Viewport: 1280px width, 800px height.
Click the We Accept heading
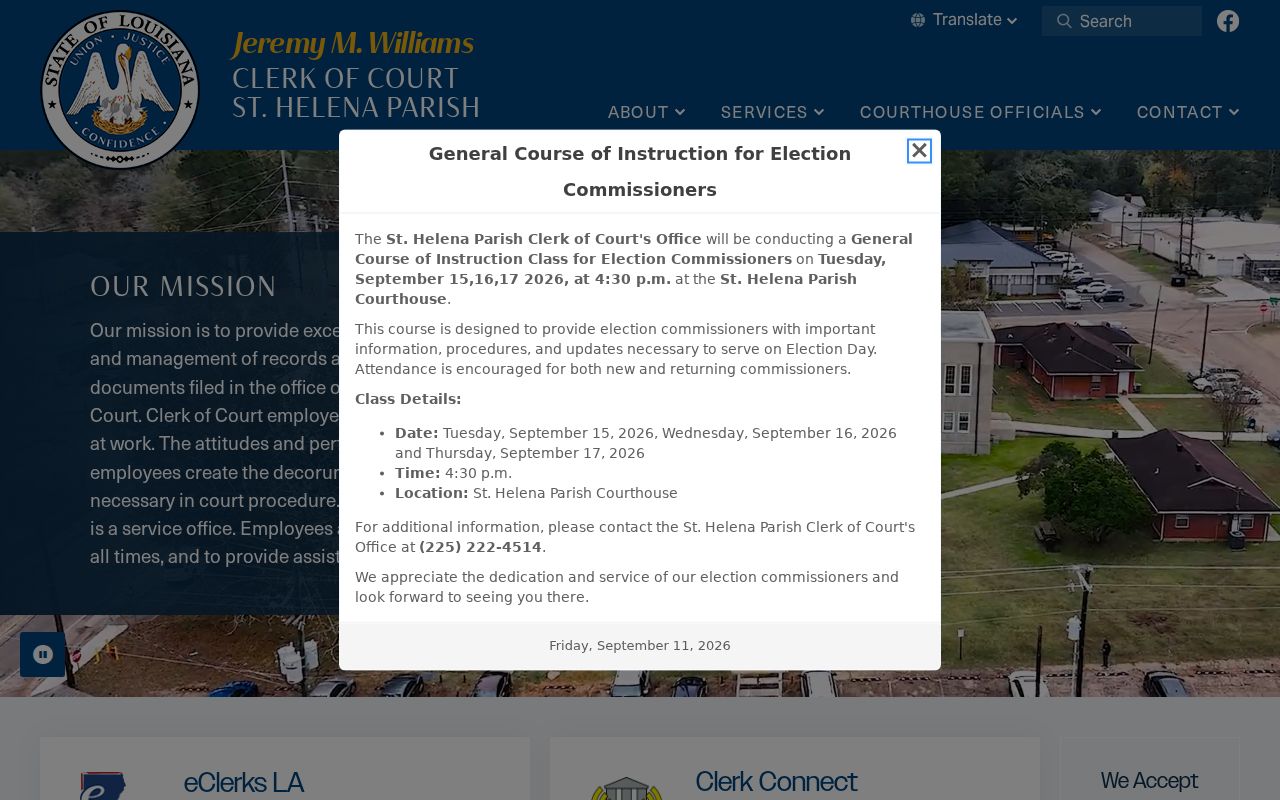(1149, 781)
